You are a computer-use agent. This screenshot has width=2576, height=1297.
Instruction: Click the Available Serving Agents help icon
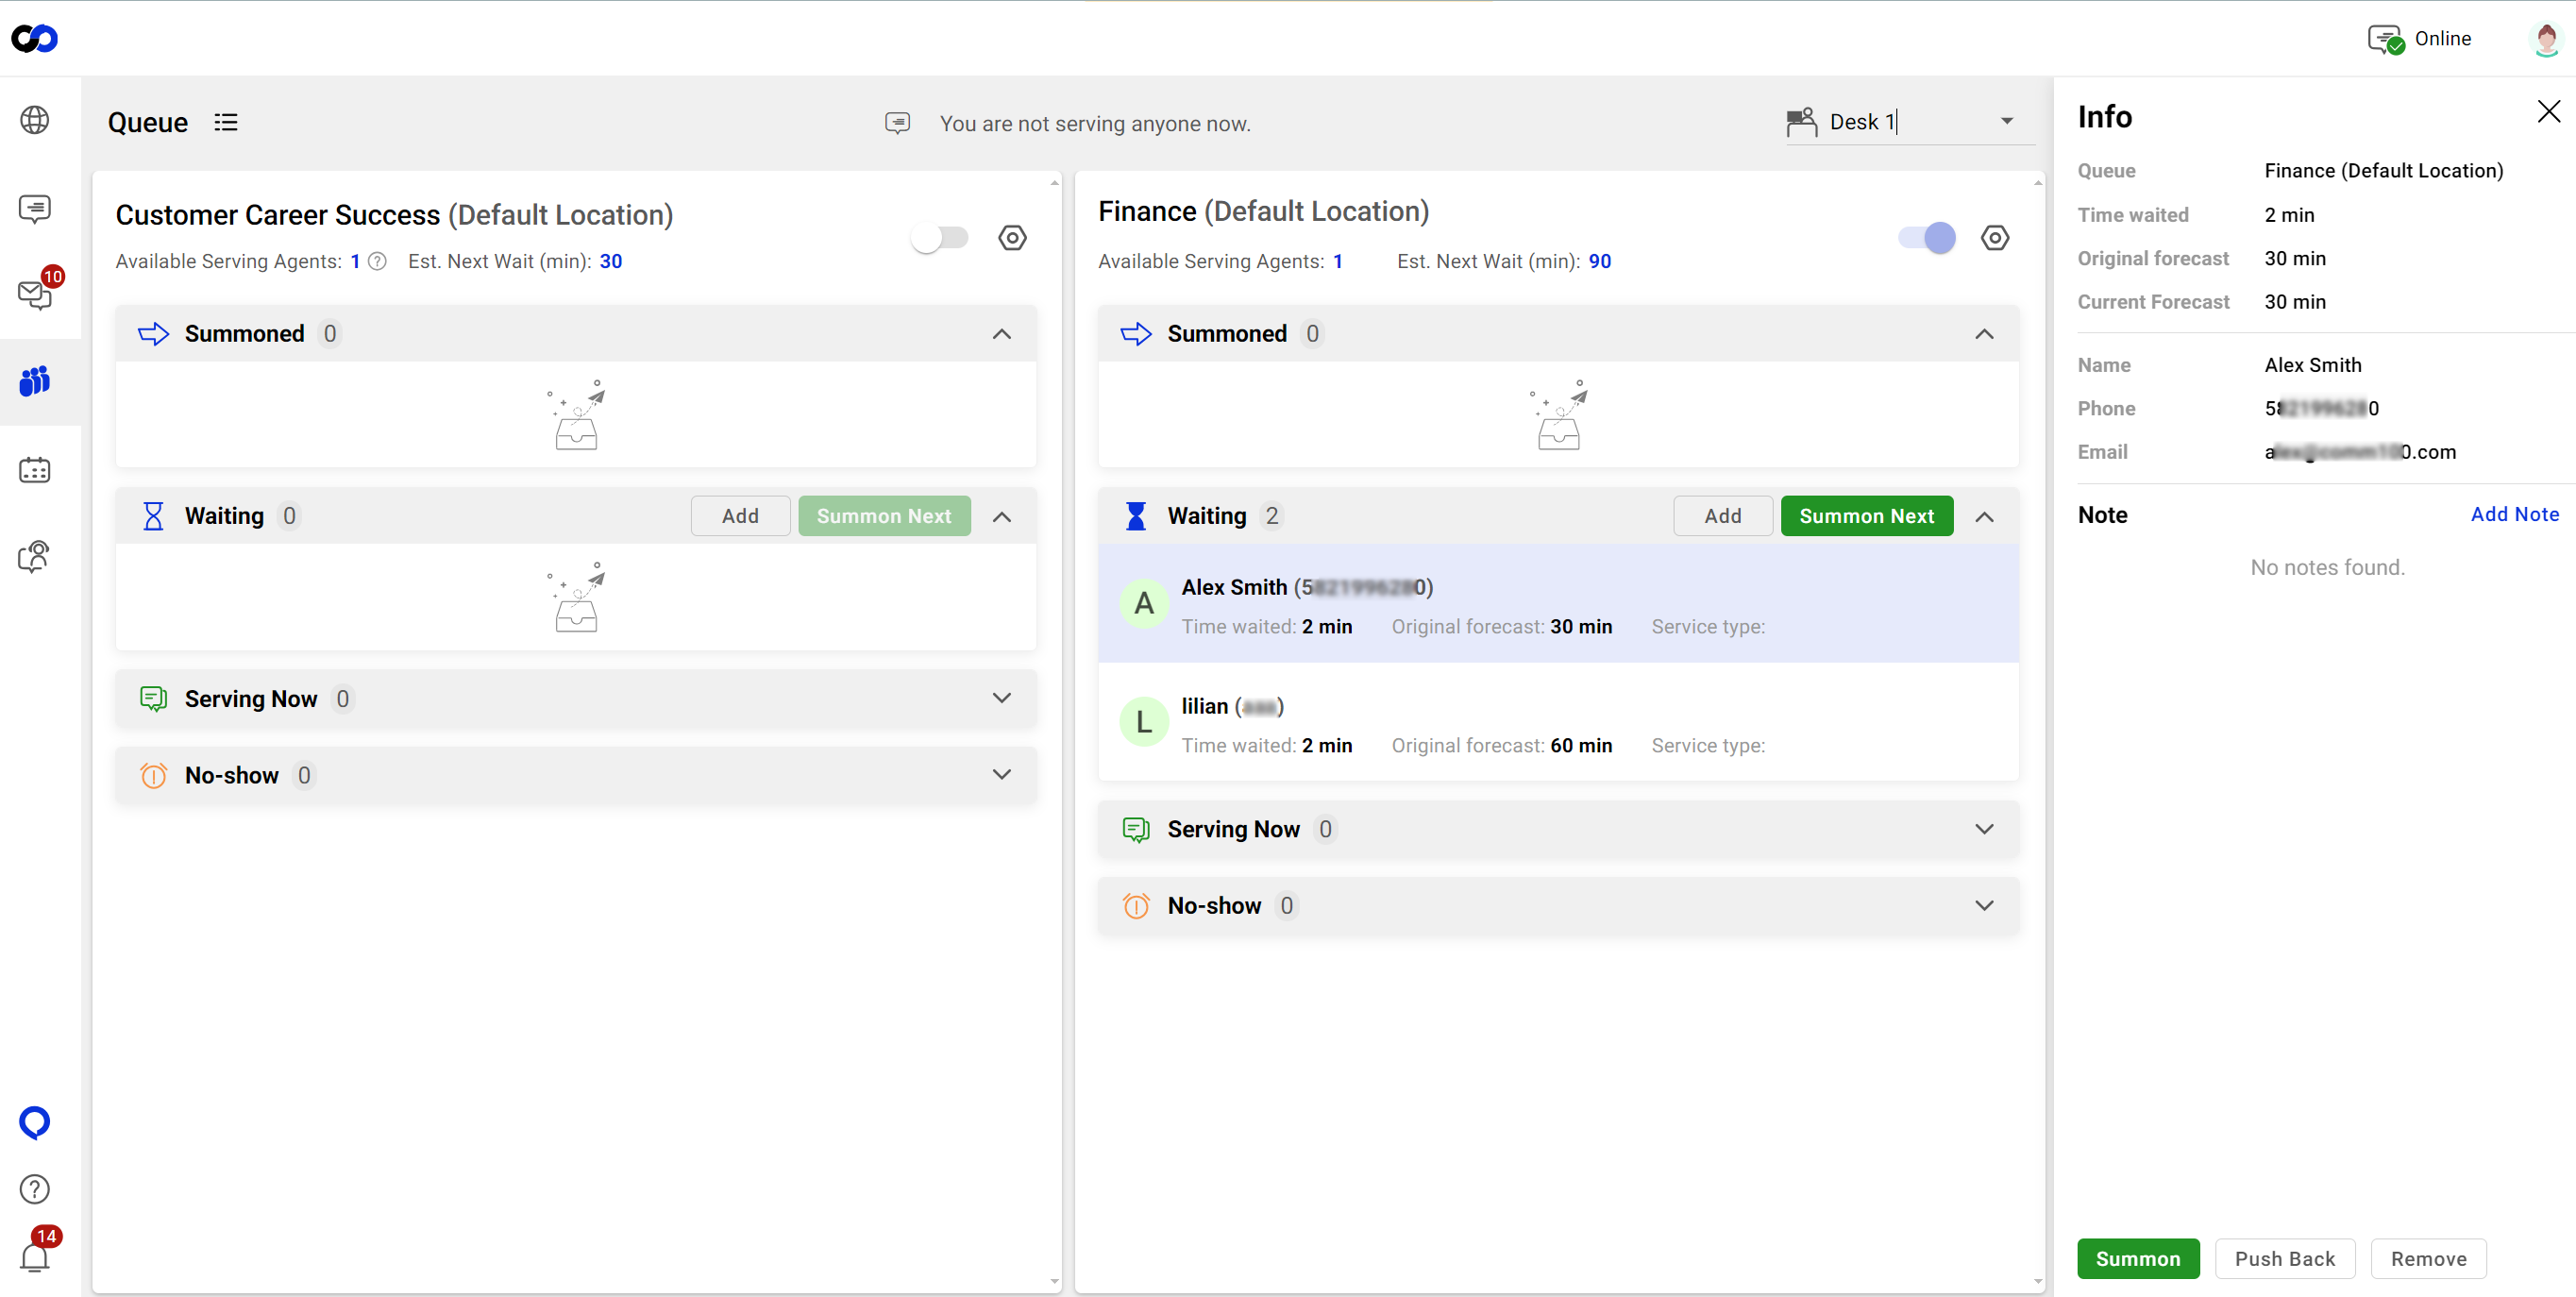coord(377,262)
